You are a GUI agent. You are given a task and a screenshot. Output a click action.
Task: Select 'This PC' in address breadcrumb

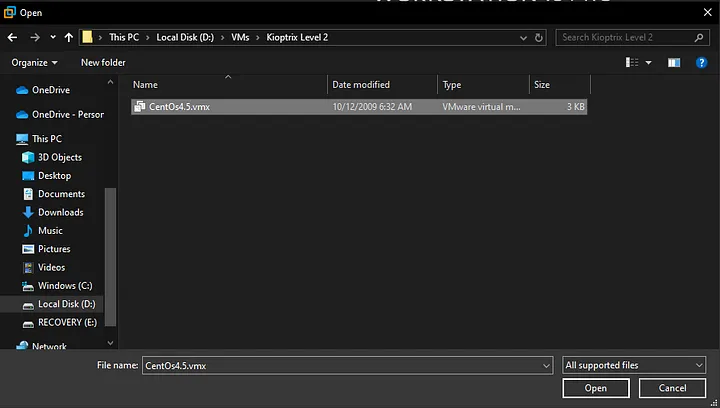point(124,37)
